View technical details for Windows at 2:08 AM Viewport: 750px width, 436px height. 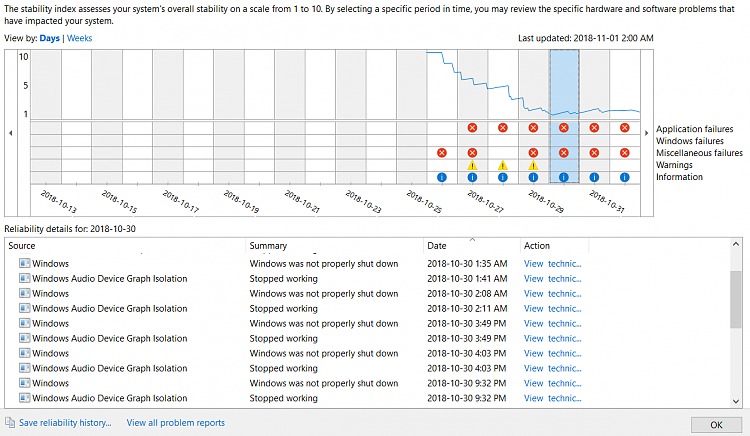pyautogui.click(x=552, y=294)
